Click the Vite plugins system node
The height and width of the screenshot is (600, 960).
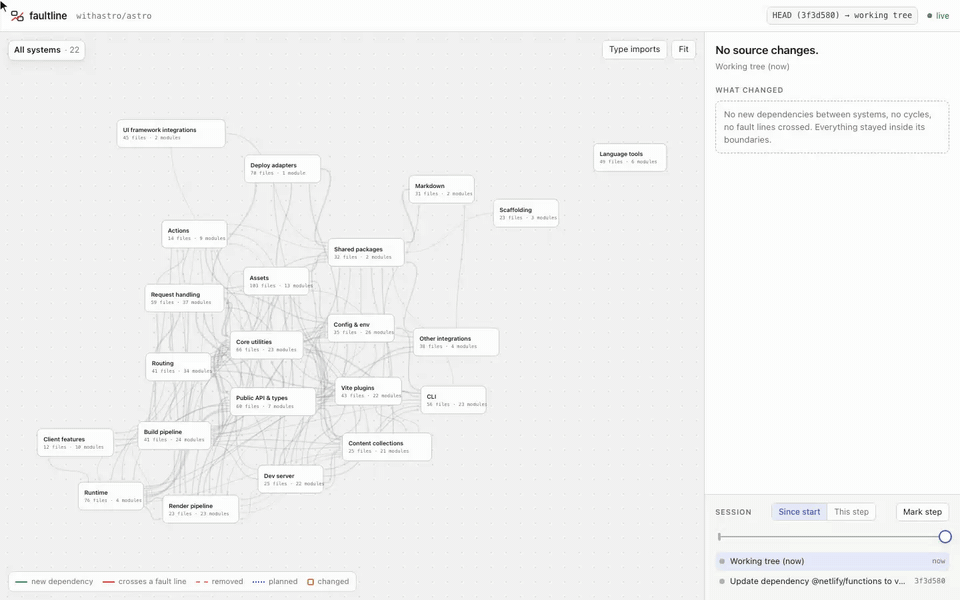pos(369,391)
